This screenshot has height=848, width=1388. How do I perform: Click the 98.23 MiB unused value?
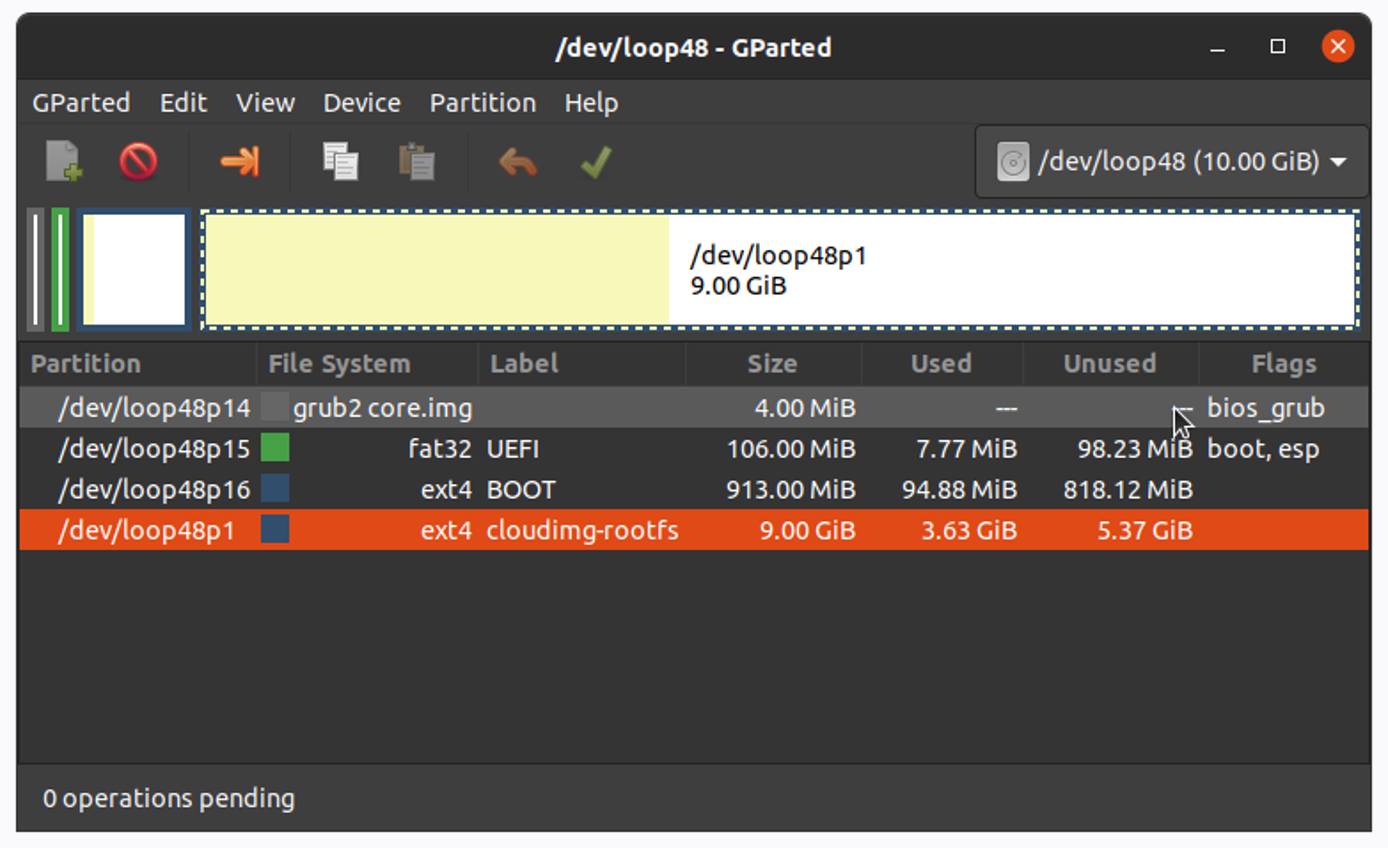click(1135, 449)
